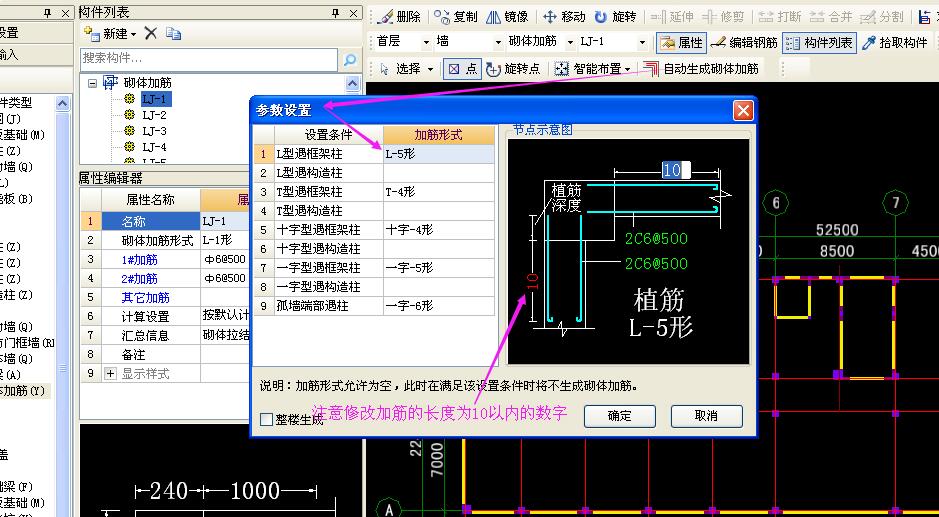
Task: Click the 一字-5形 reinforcement cell
Action: point(439,268)
